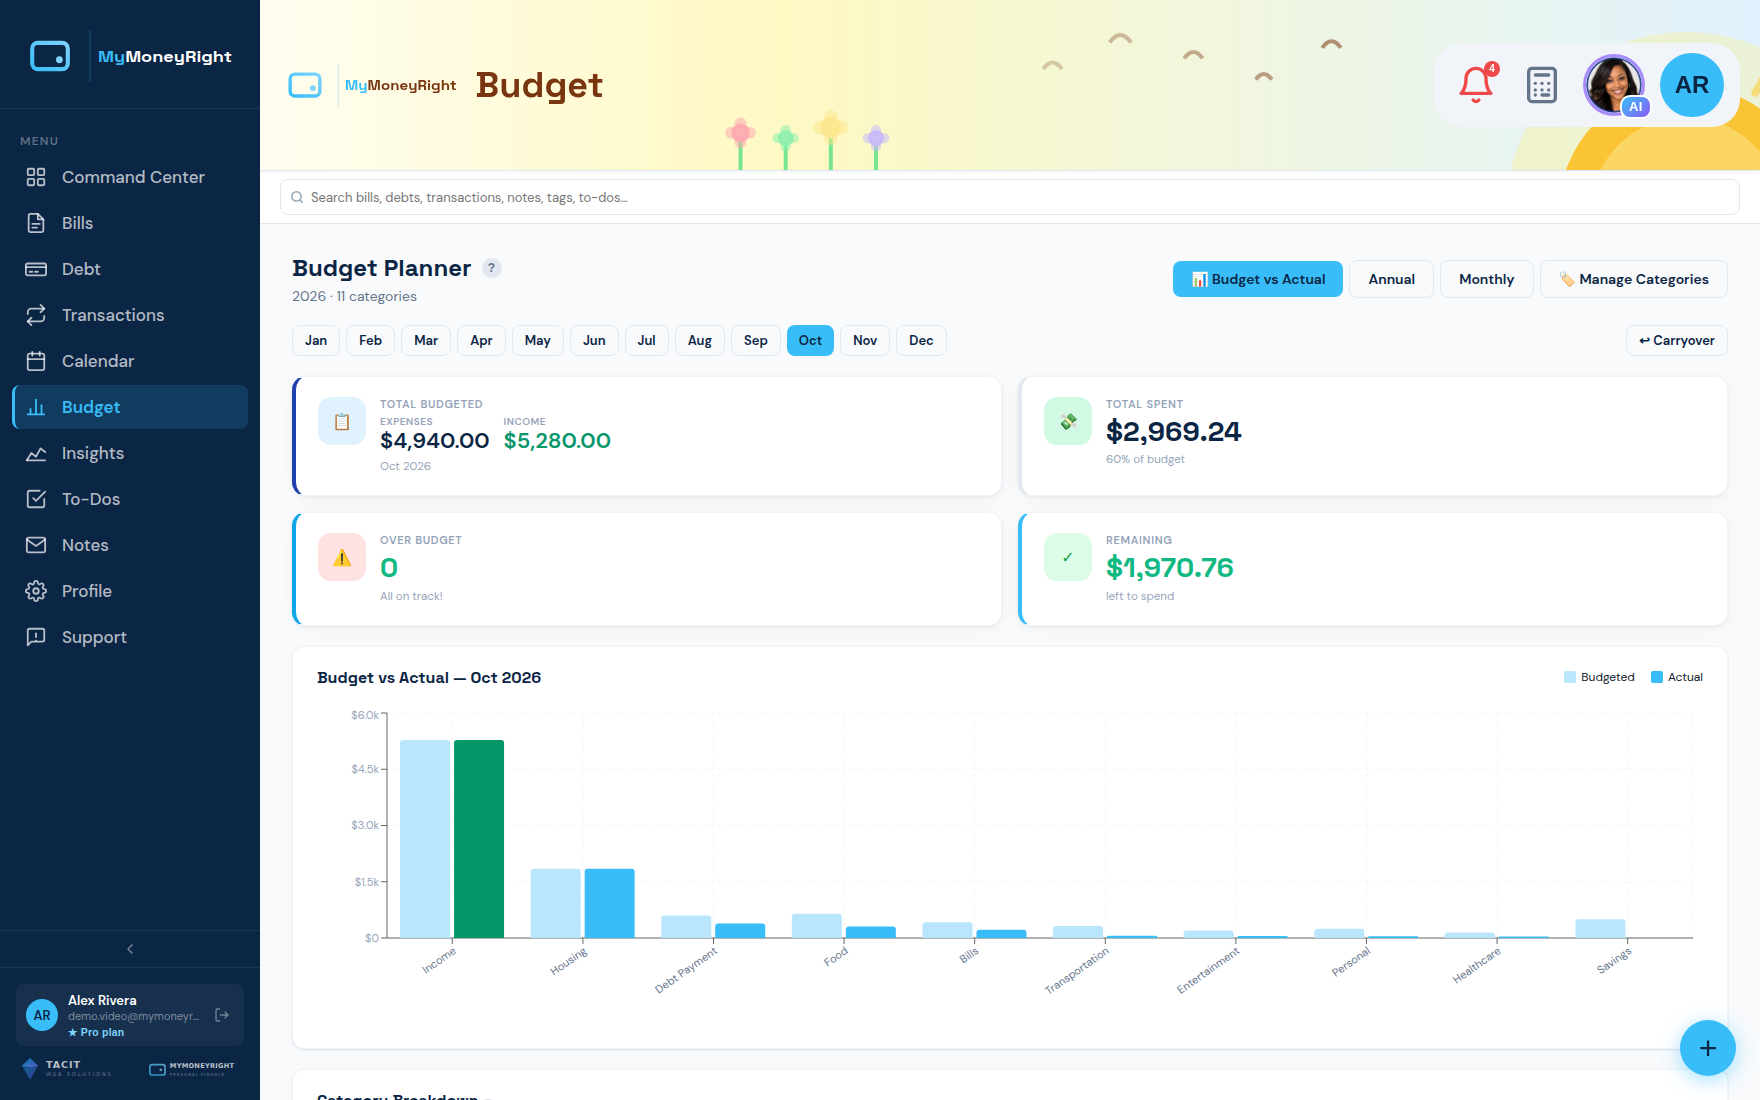
Task: Open the Budget item in sidebar
Action: pyautogui.click(x=130, y=407)
